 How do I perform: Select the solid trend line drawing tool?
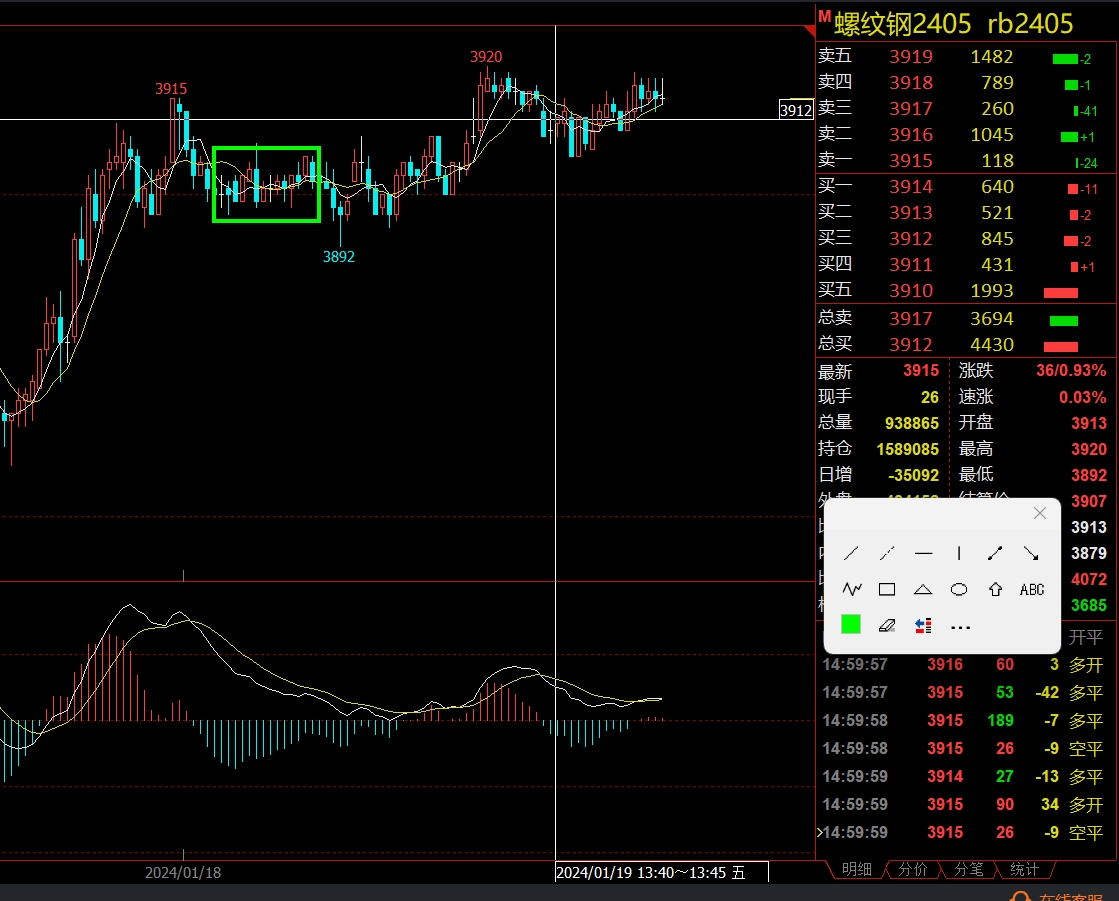click(x=851, y=554)
